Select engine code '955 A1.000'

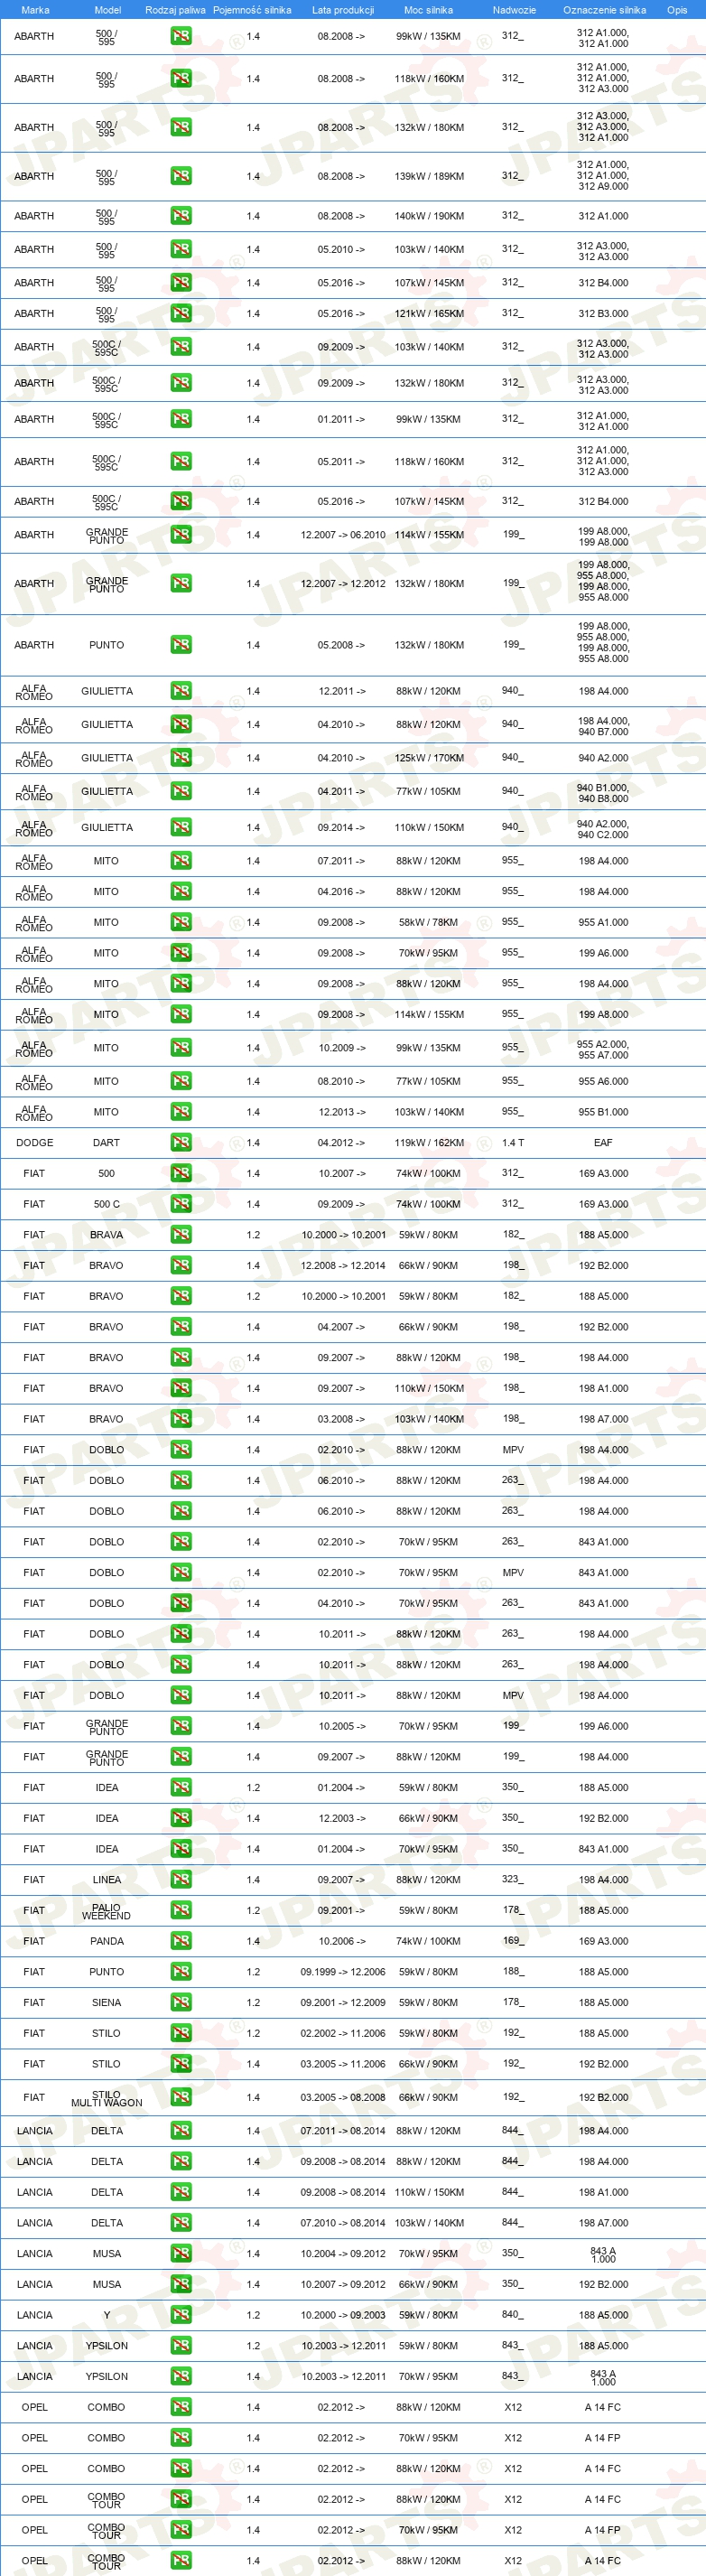(603, 922)
